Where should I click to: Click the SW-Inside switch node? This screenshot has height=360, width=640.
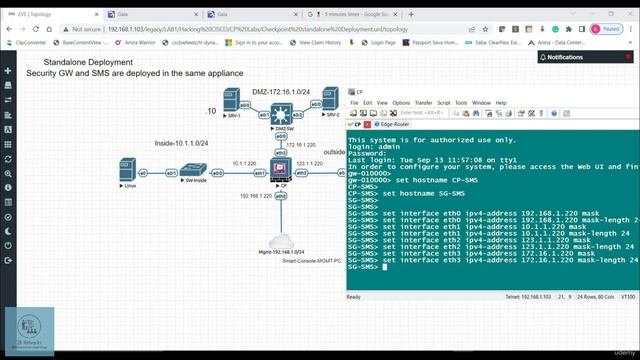[193, 170]
